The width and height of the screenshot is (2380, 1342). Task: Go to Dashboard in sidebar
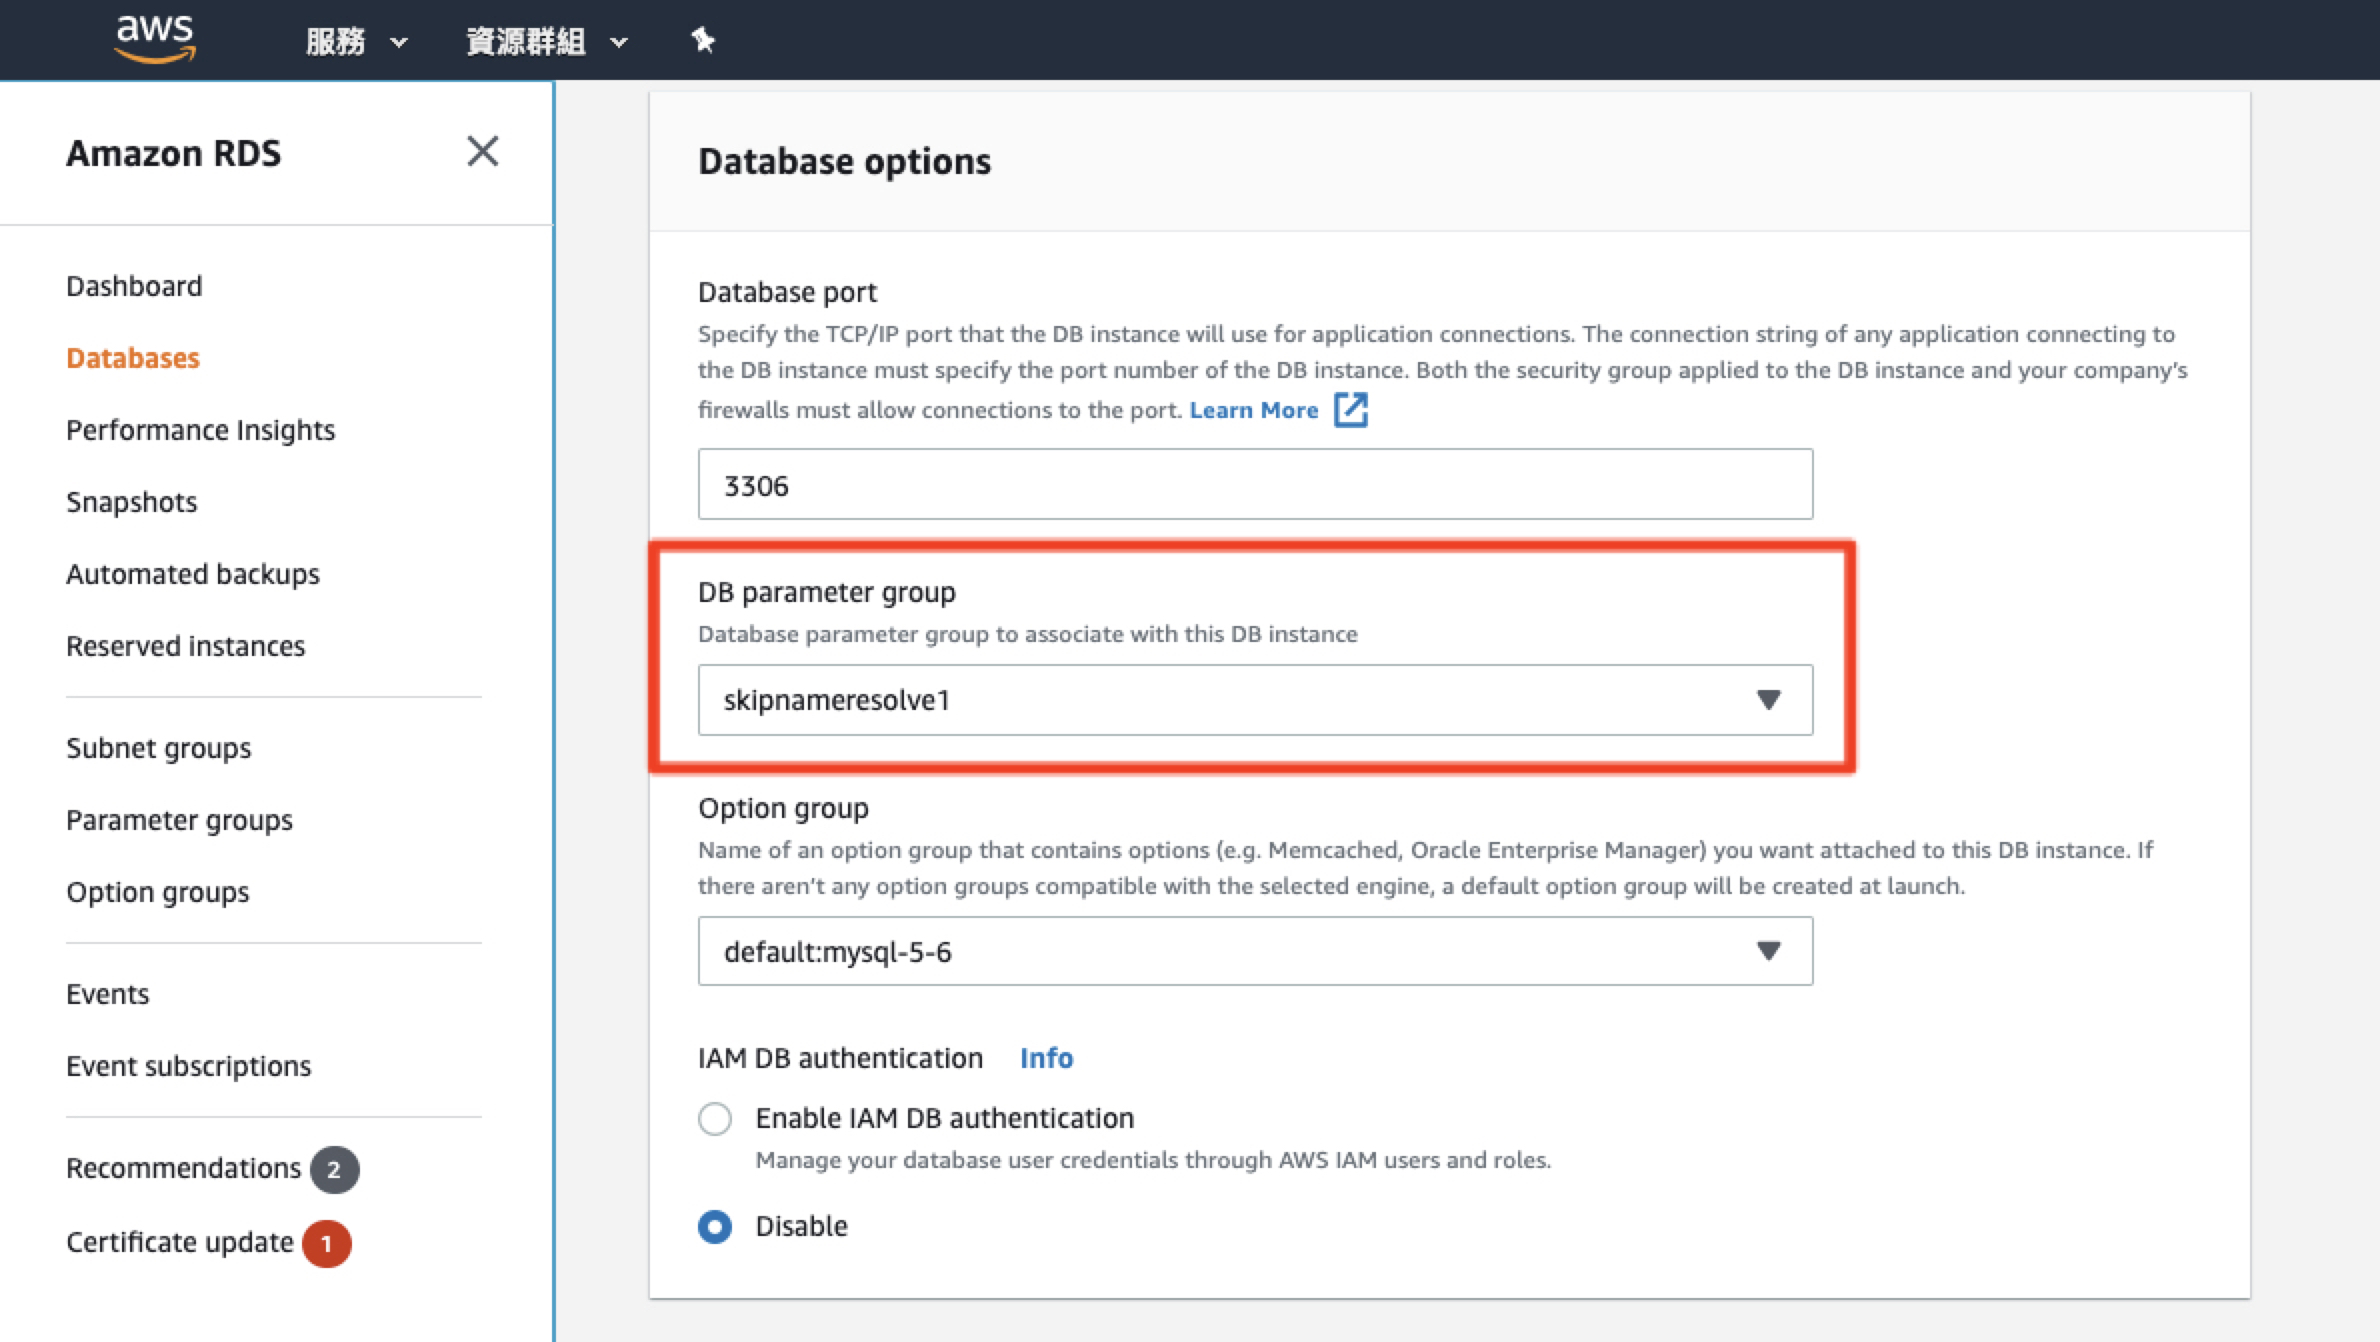134,286
